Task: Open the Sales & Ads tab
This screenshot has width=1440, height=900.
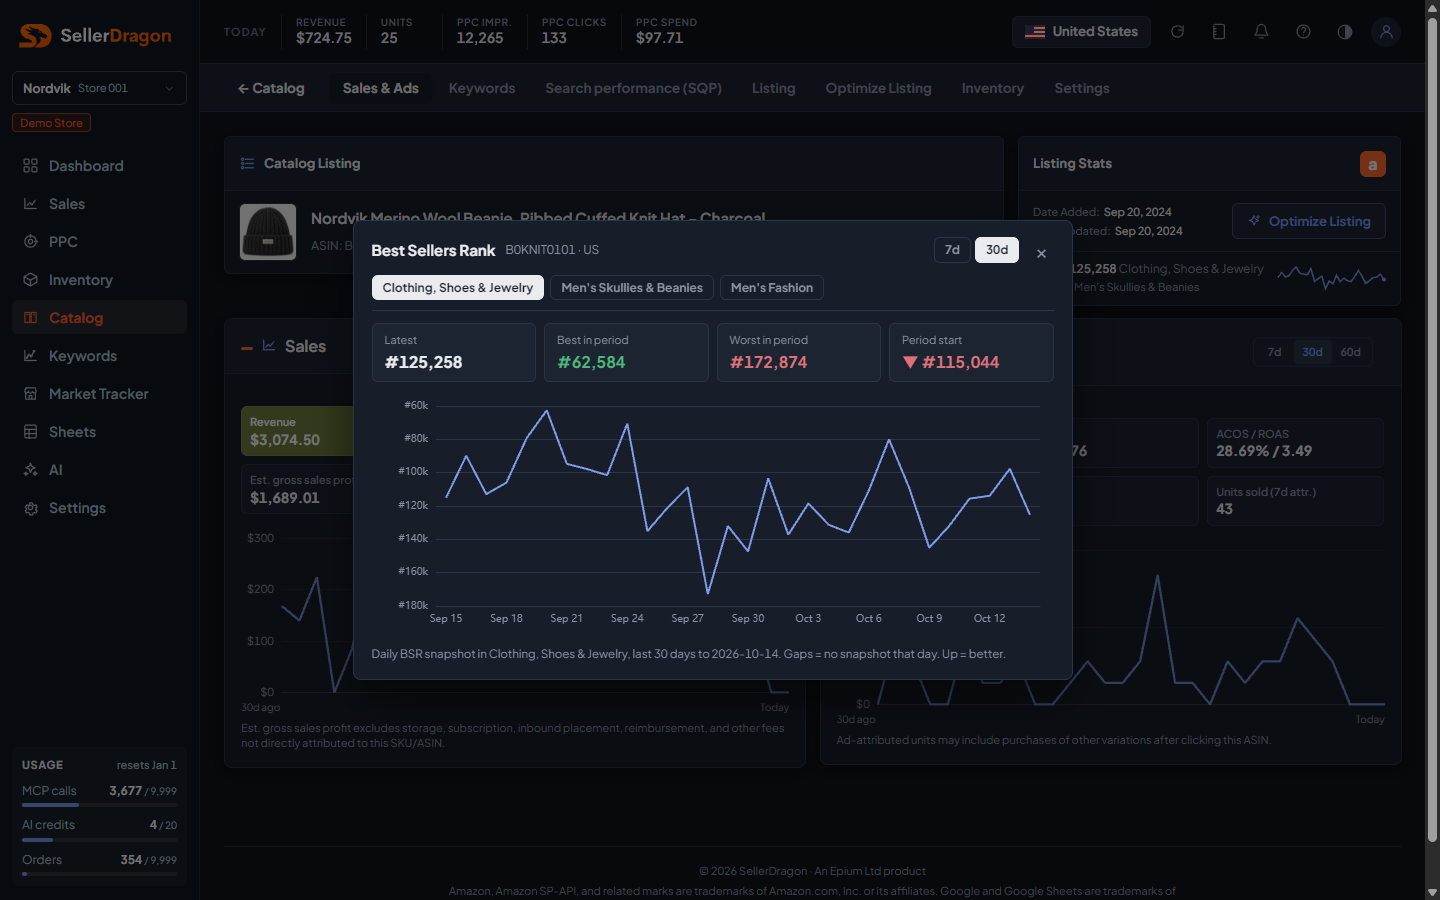Action: (x=380, y=88)
